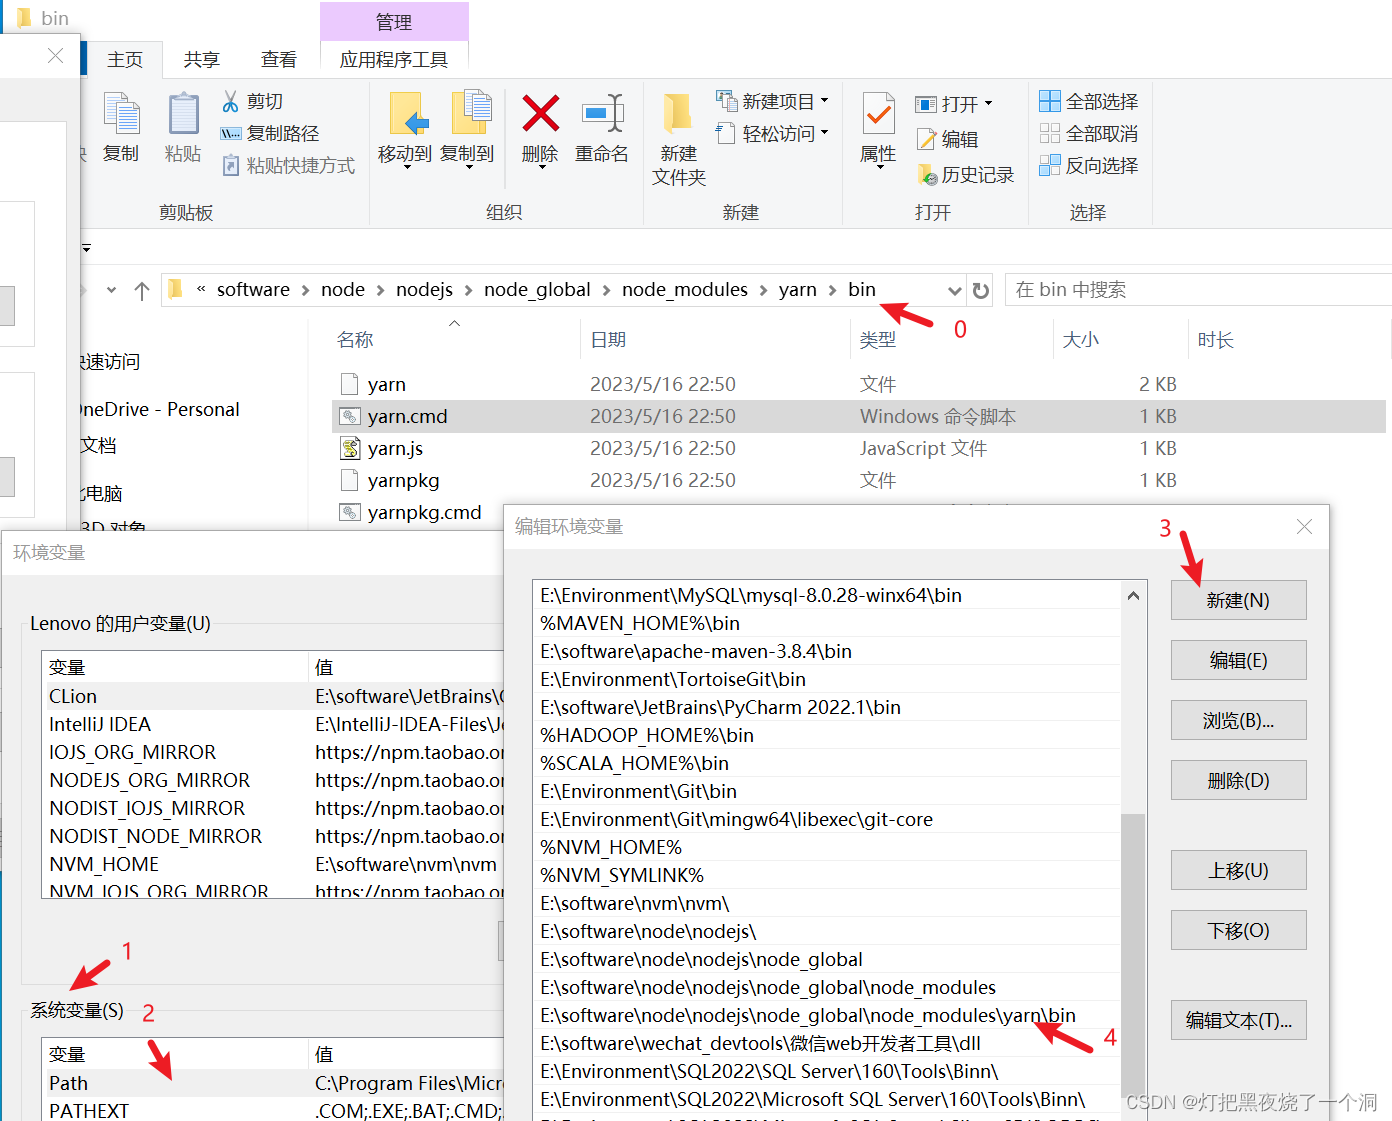Open the address bar history dropdown

(954, 289)
